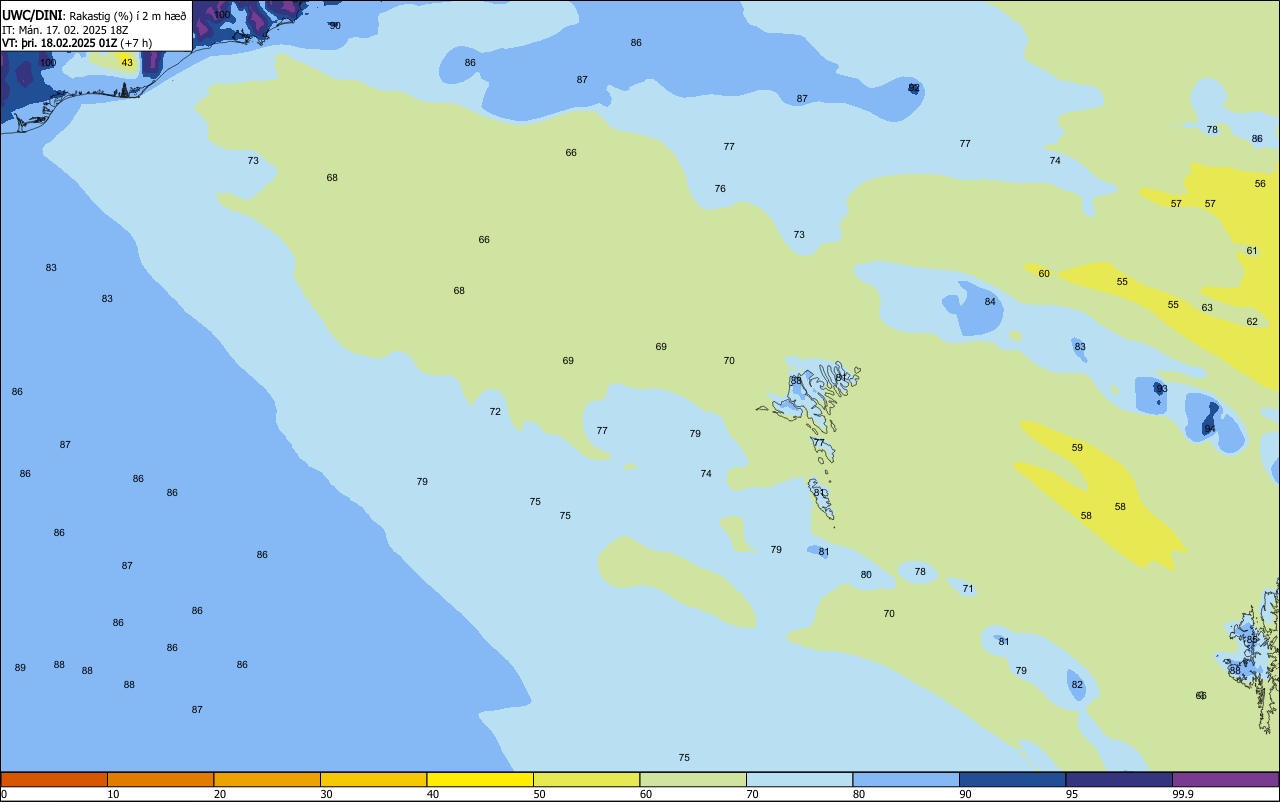Click the golden 30–40 legend color segment
Screen dimensions: 1280x802
point(373,779)
